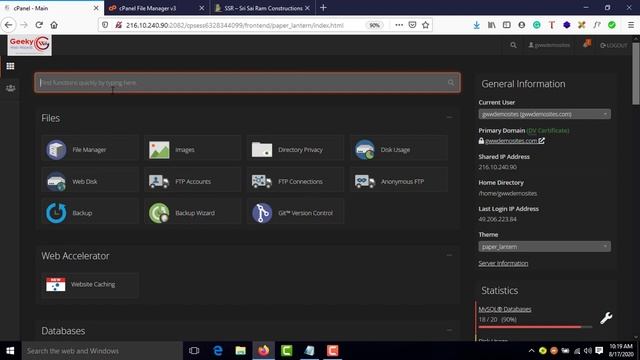Screen dimensions: 640x360
Task: Click the cPanel grid home icon in sidebar
Action: coord(10,66)
